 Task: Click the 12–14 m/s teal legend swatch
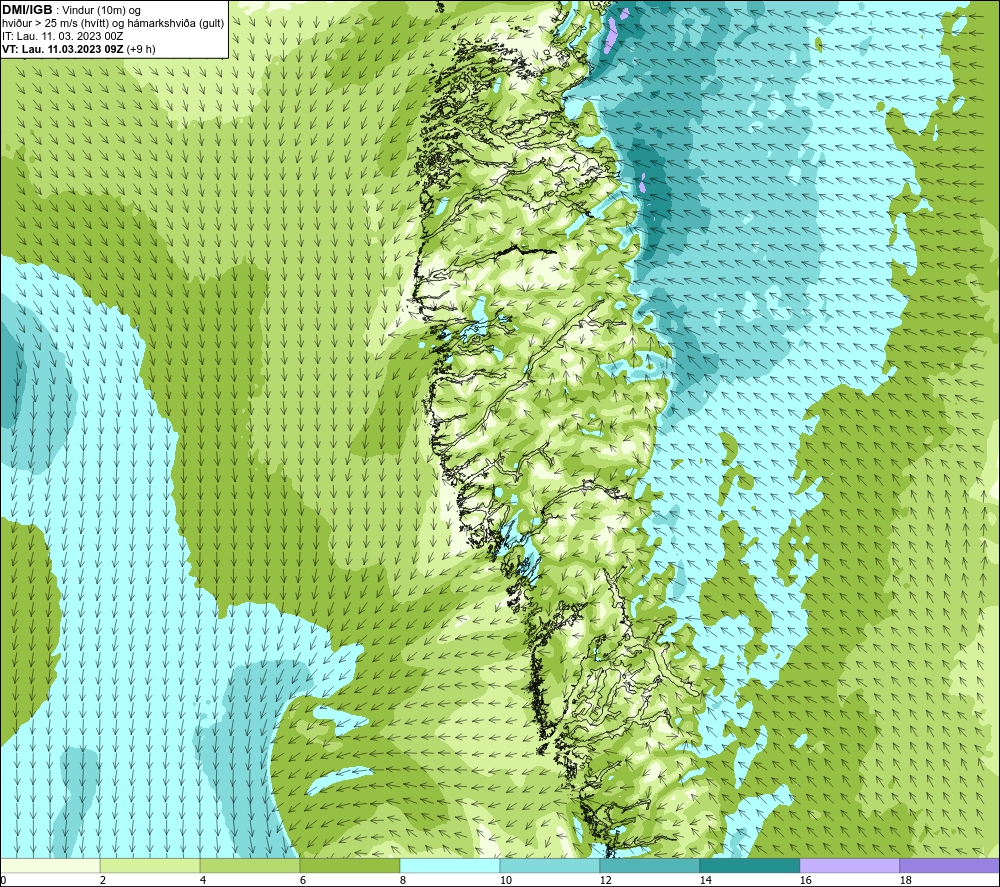point(649,865)
